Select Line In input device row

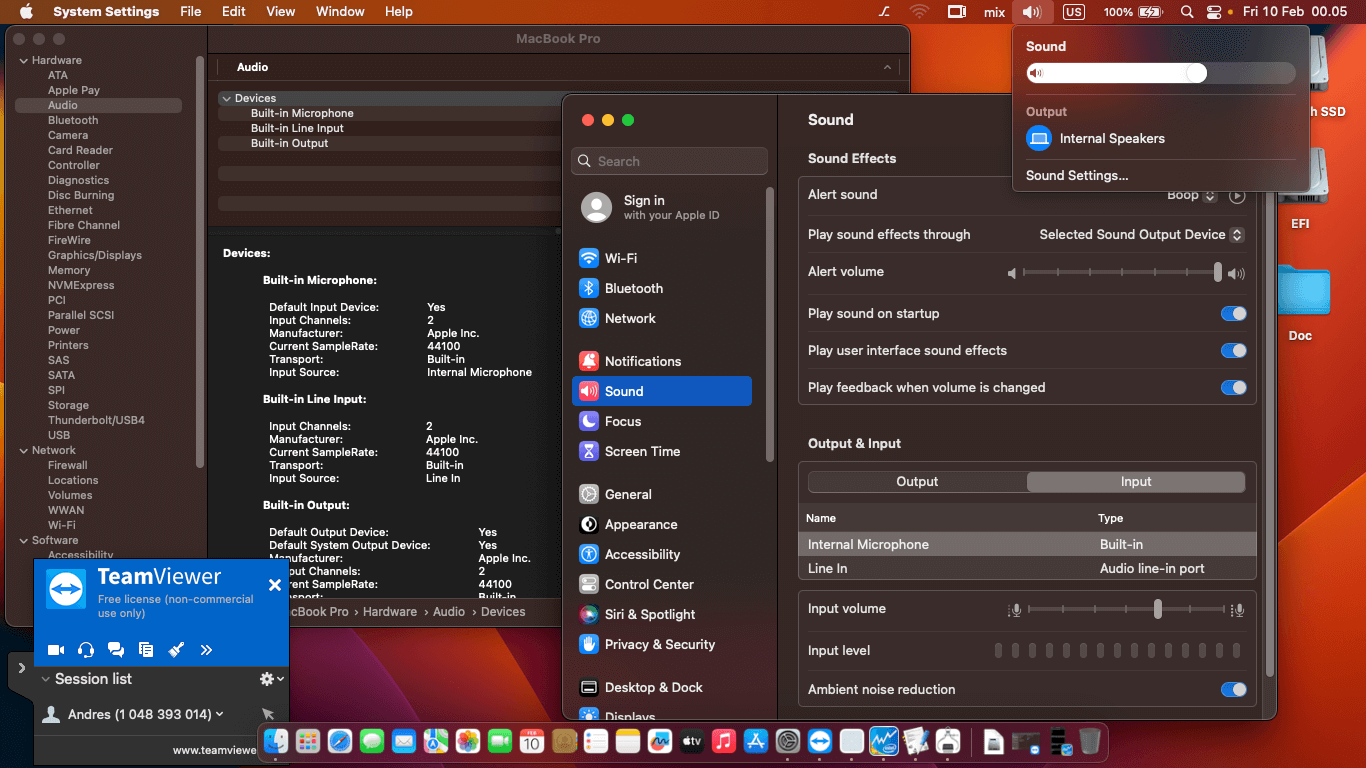tap(1027, 569)
